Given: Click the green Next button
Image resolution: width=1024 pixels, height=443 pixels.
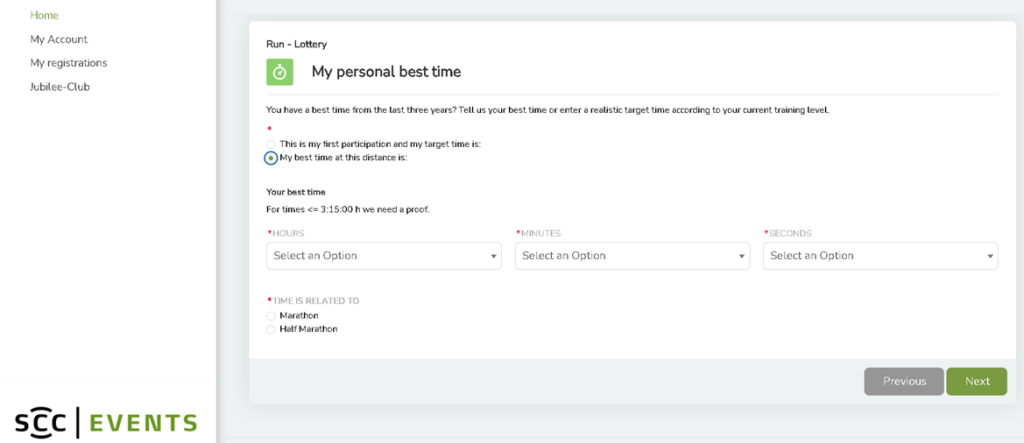Looking at the screenshot, I should (x=976, y=381).
